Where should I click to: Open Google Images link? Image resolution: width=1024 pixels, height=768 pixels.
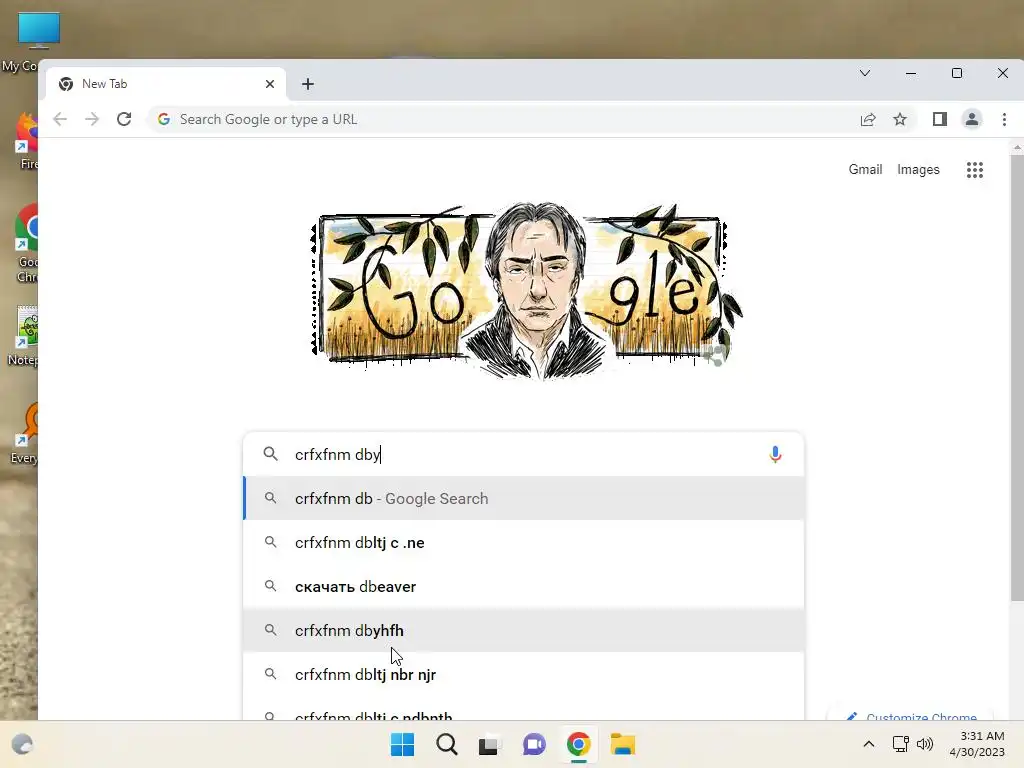coord(918,169)
